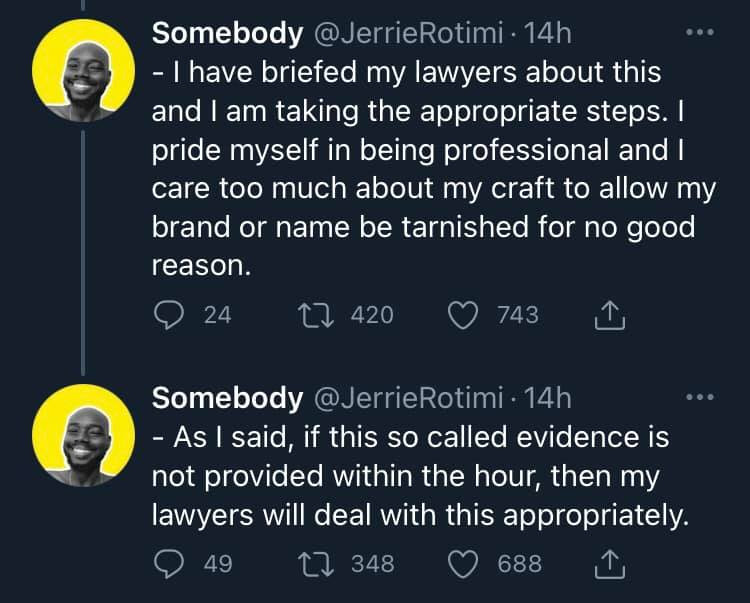
Task: Click the 14h timestamp on first tweet
Action: coord(547,33)
